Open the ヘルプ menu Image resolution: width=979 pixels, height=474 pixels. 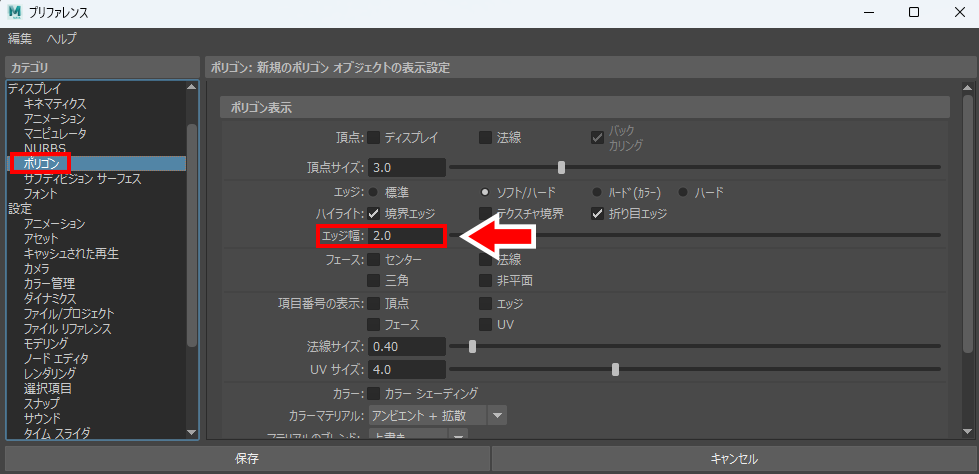[x=61, y=39]
